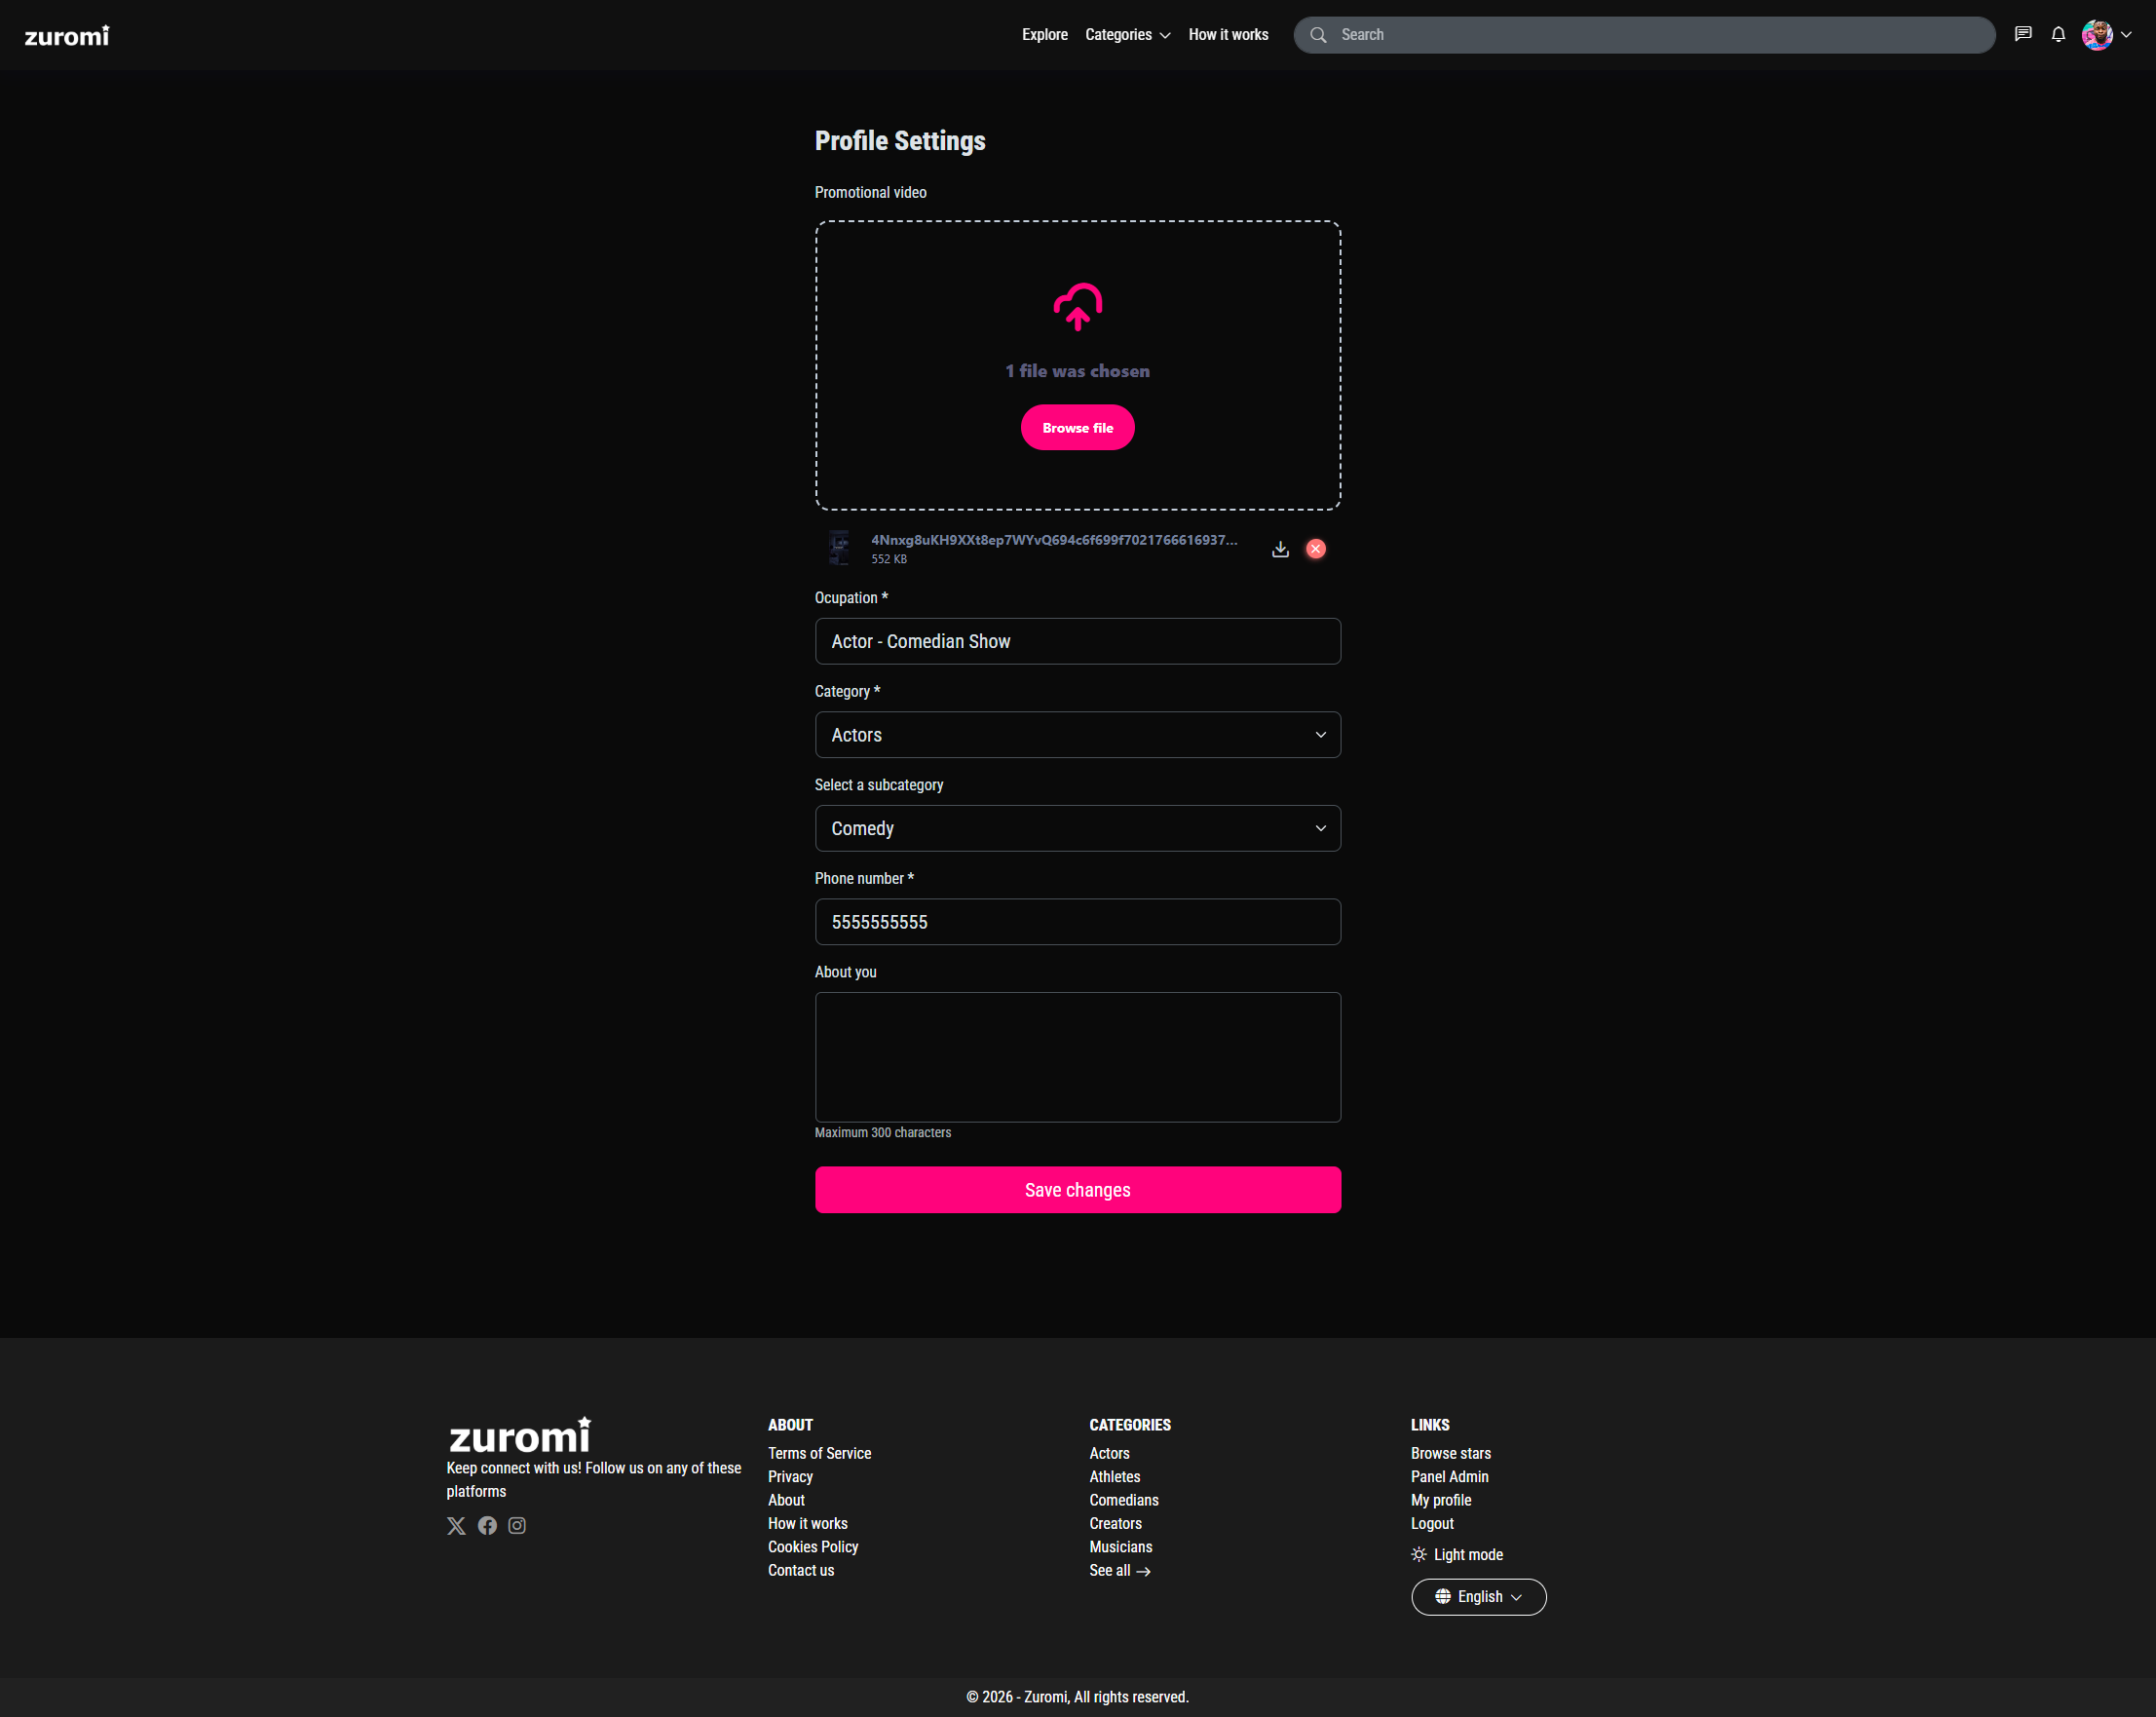Open the subcategory dropdown showing Comedy
The width and height of the screenshot is (2156, 1717).
[1077, 828]
